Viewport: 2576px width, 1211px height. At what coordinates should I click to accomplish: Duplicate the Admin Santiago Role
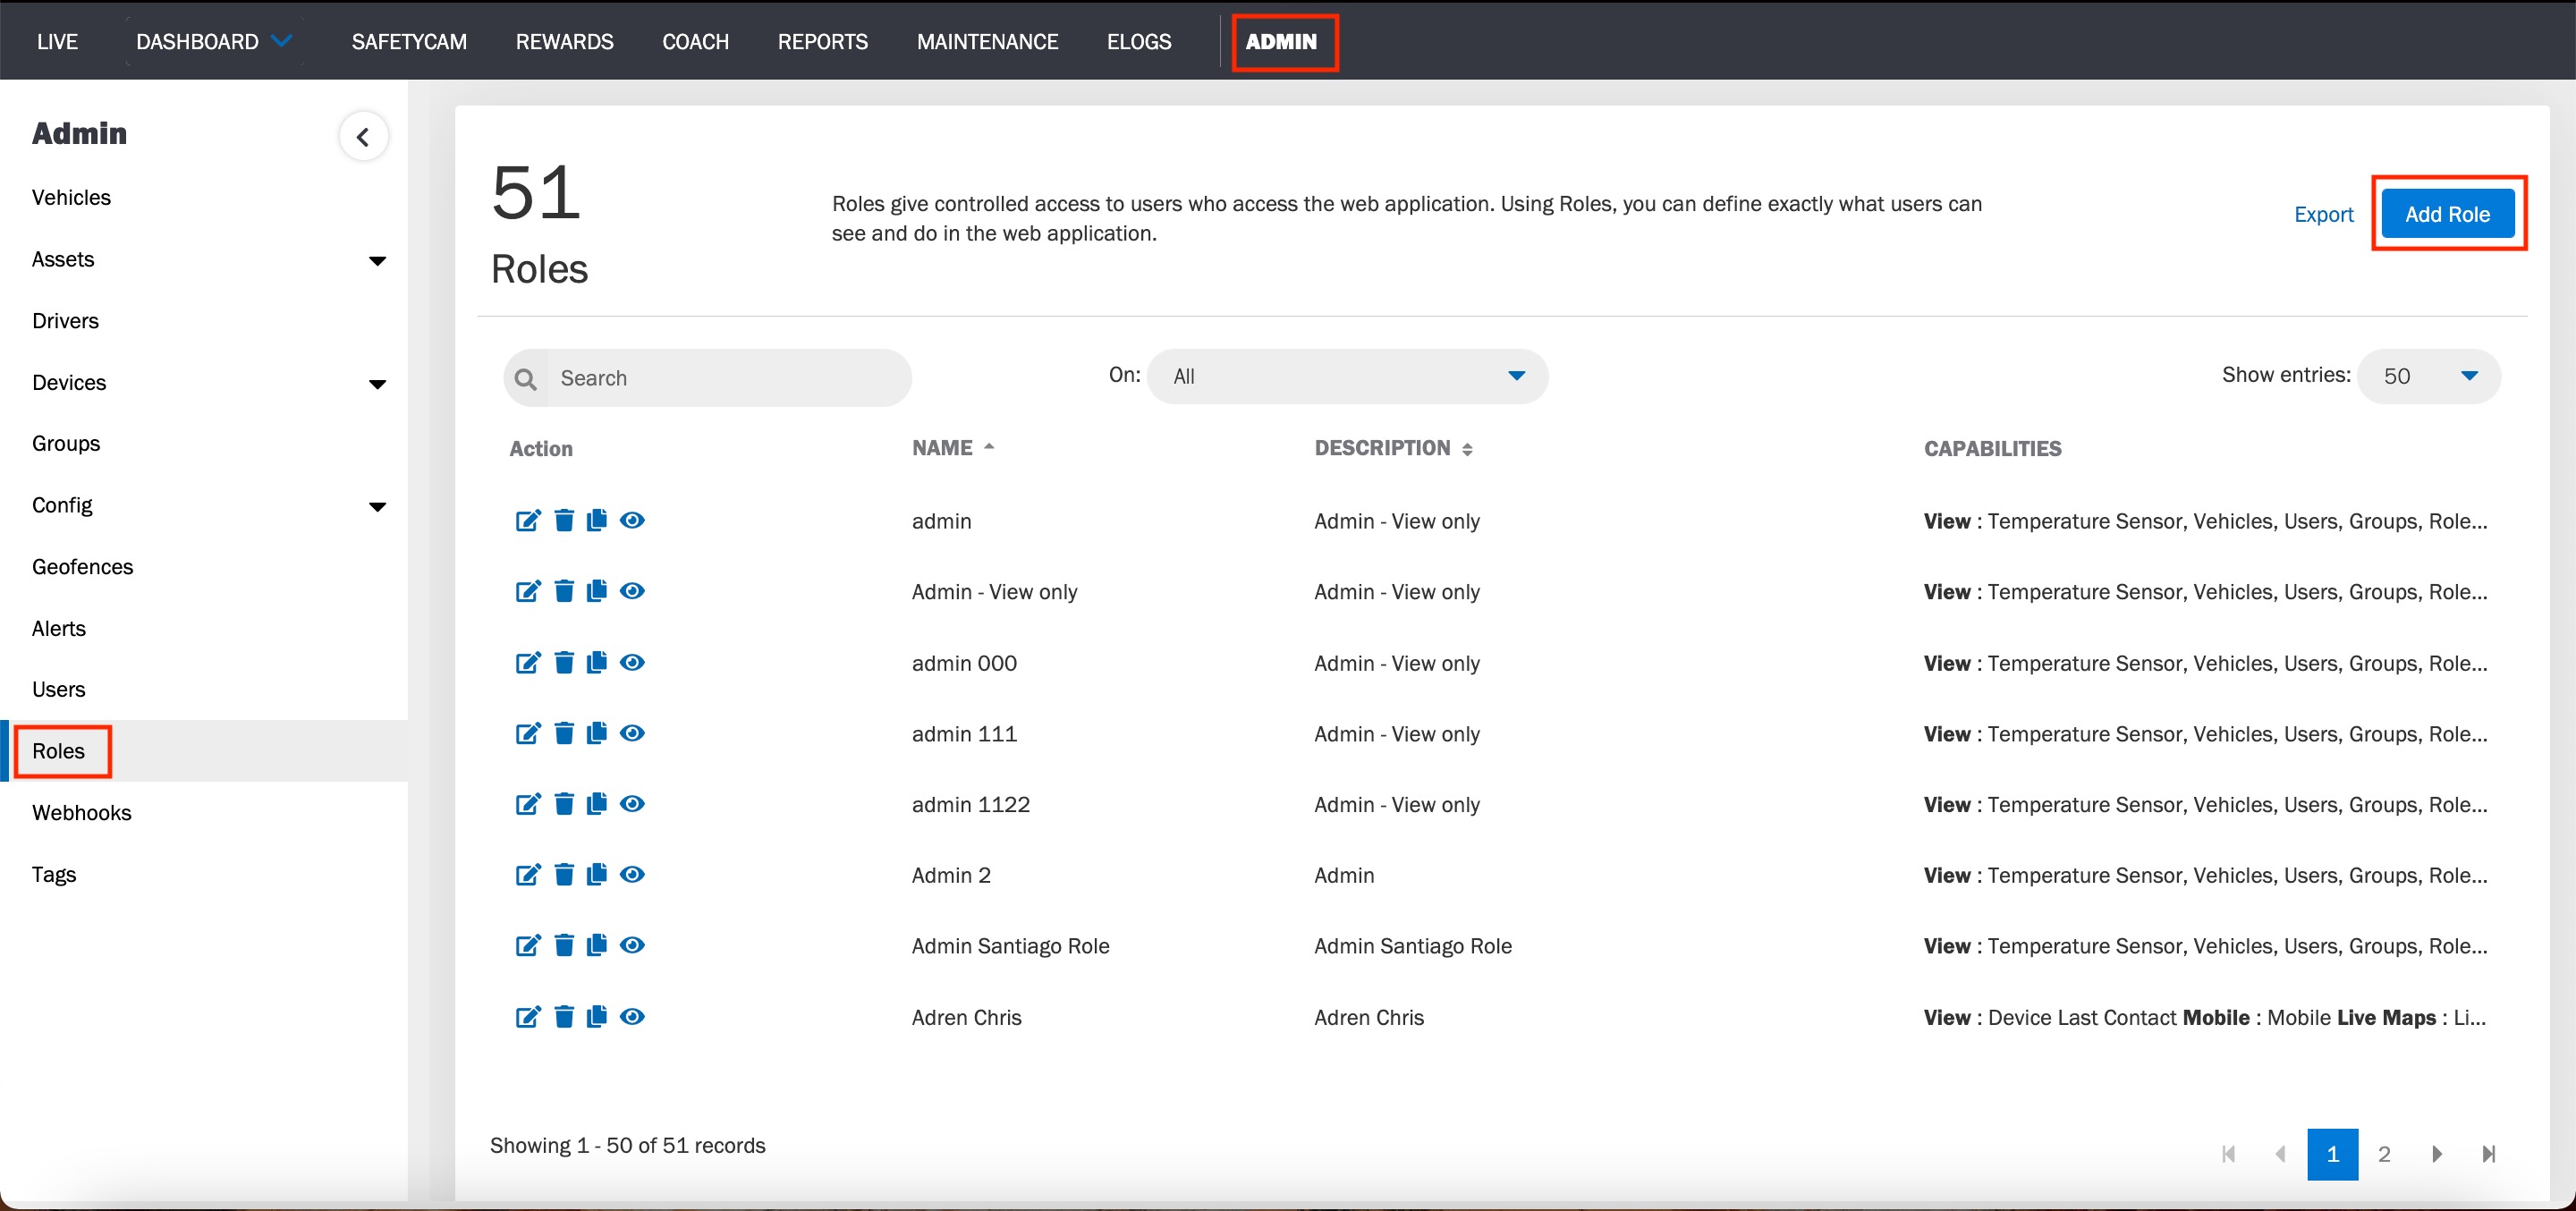coord(597,945)
